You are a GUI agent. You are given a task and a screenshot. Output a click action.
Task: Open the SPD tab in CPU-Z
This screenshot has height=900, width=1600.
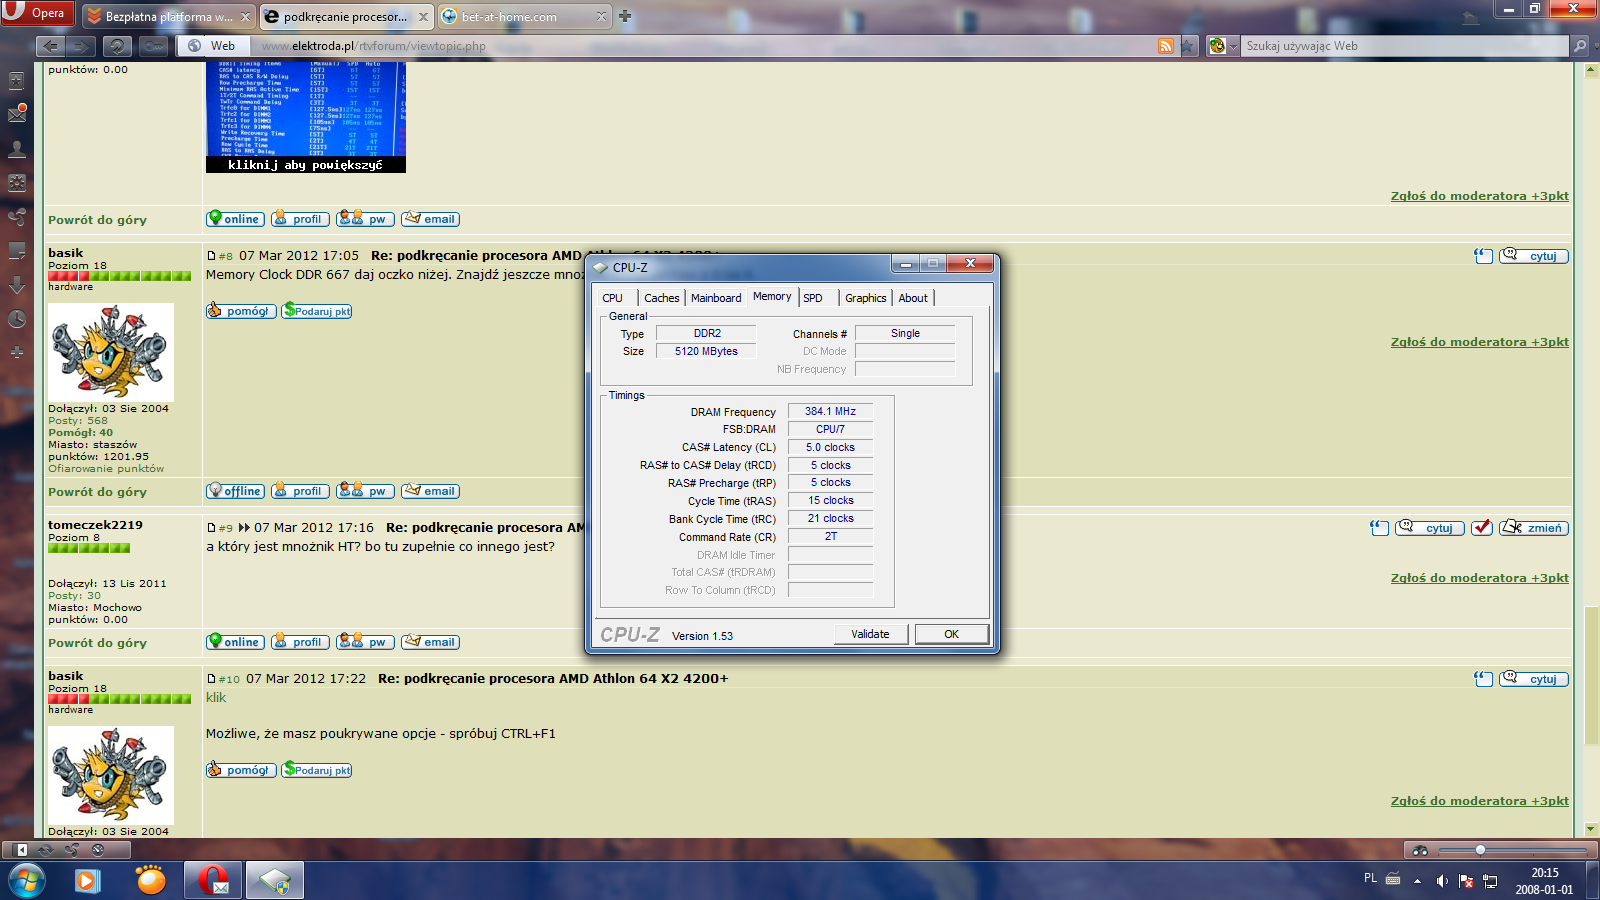point(813,298)
